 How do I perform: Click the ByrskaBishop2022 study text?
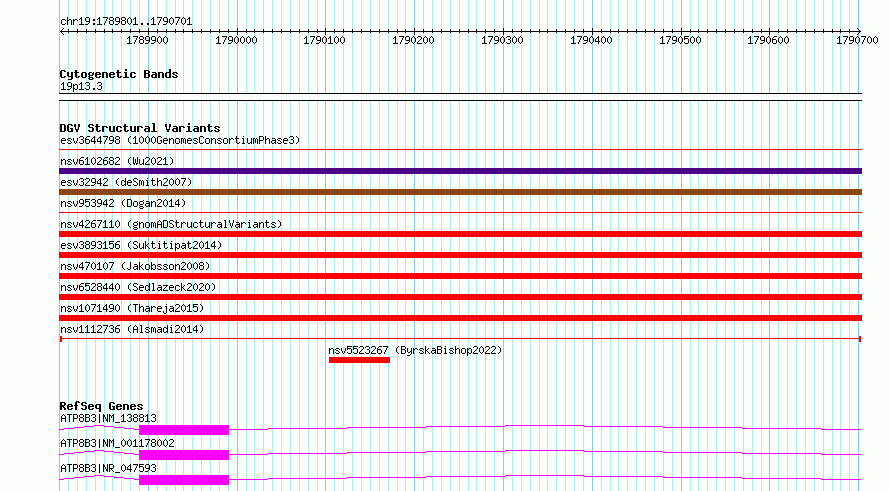(x=448, y=350)
